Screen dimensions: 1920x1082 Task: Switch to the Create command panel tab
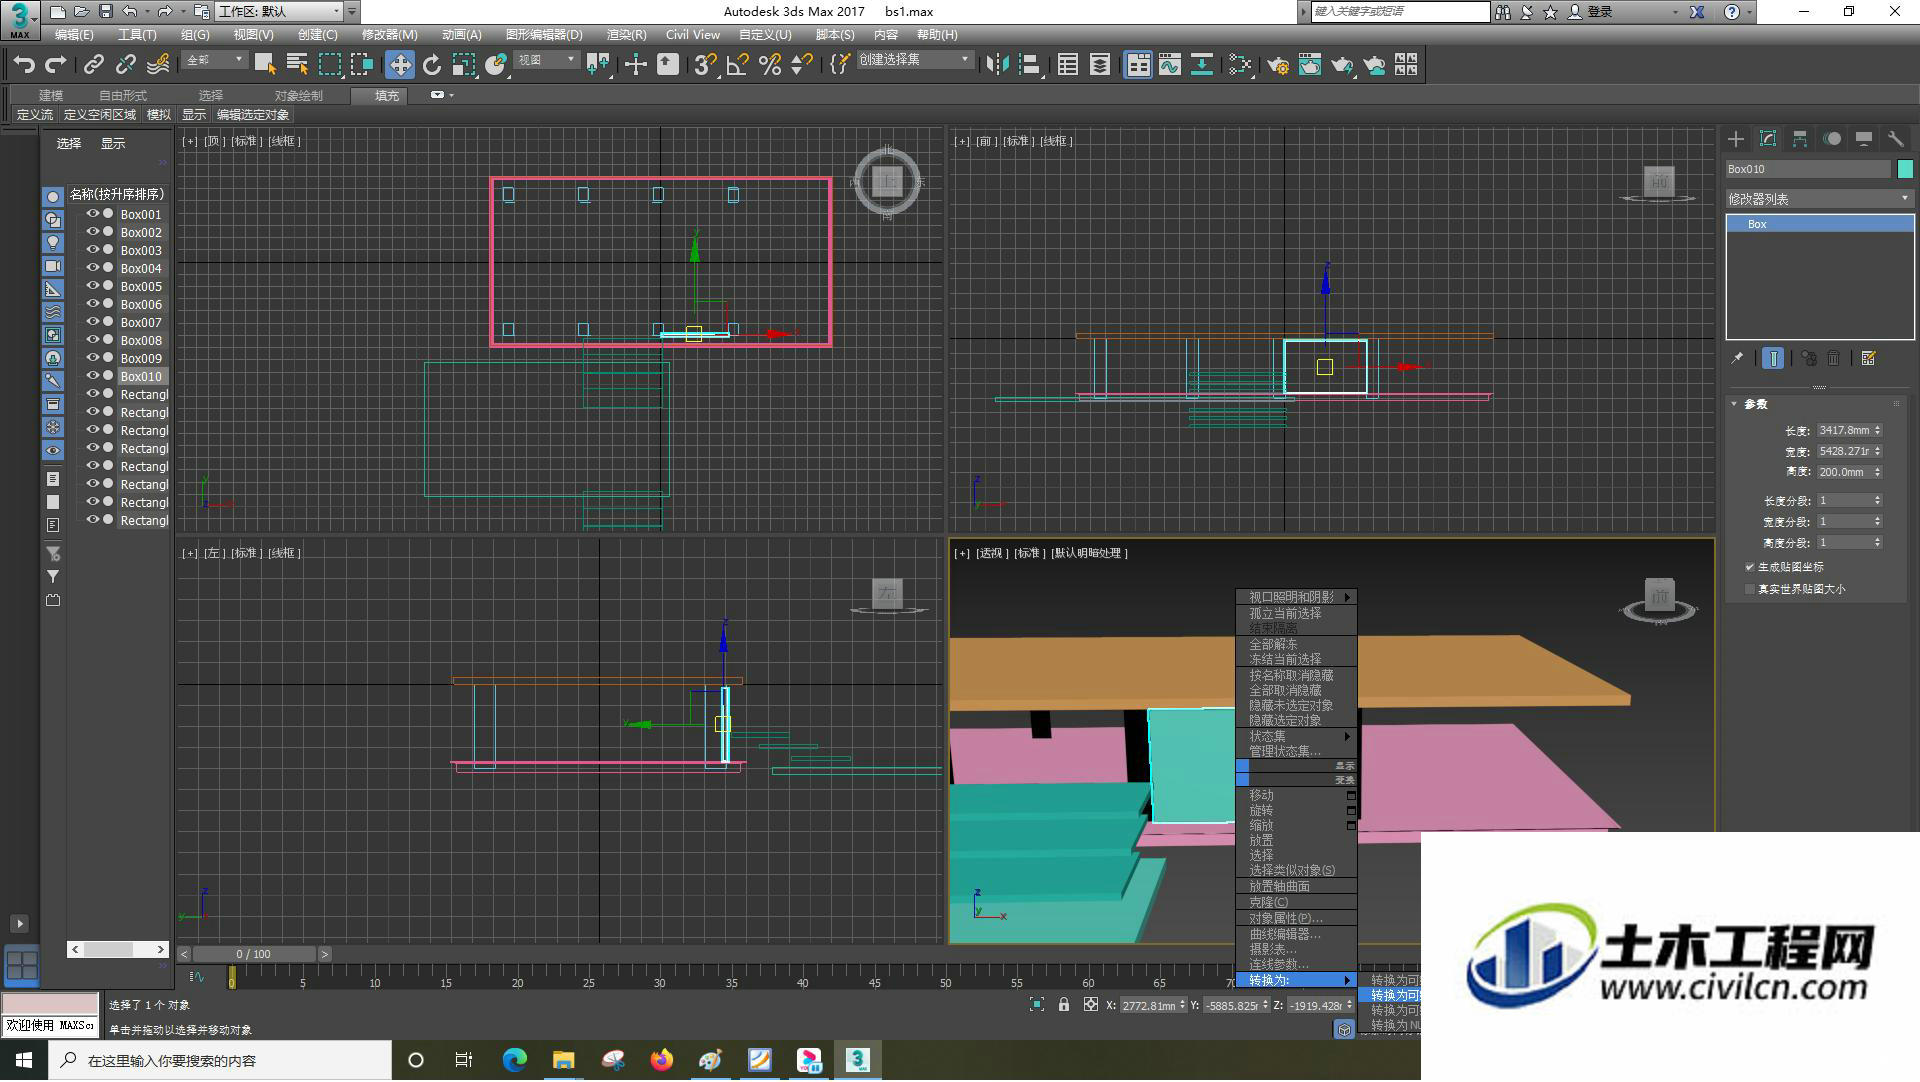point(1736,139)
